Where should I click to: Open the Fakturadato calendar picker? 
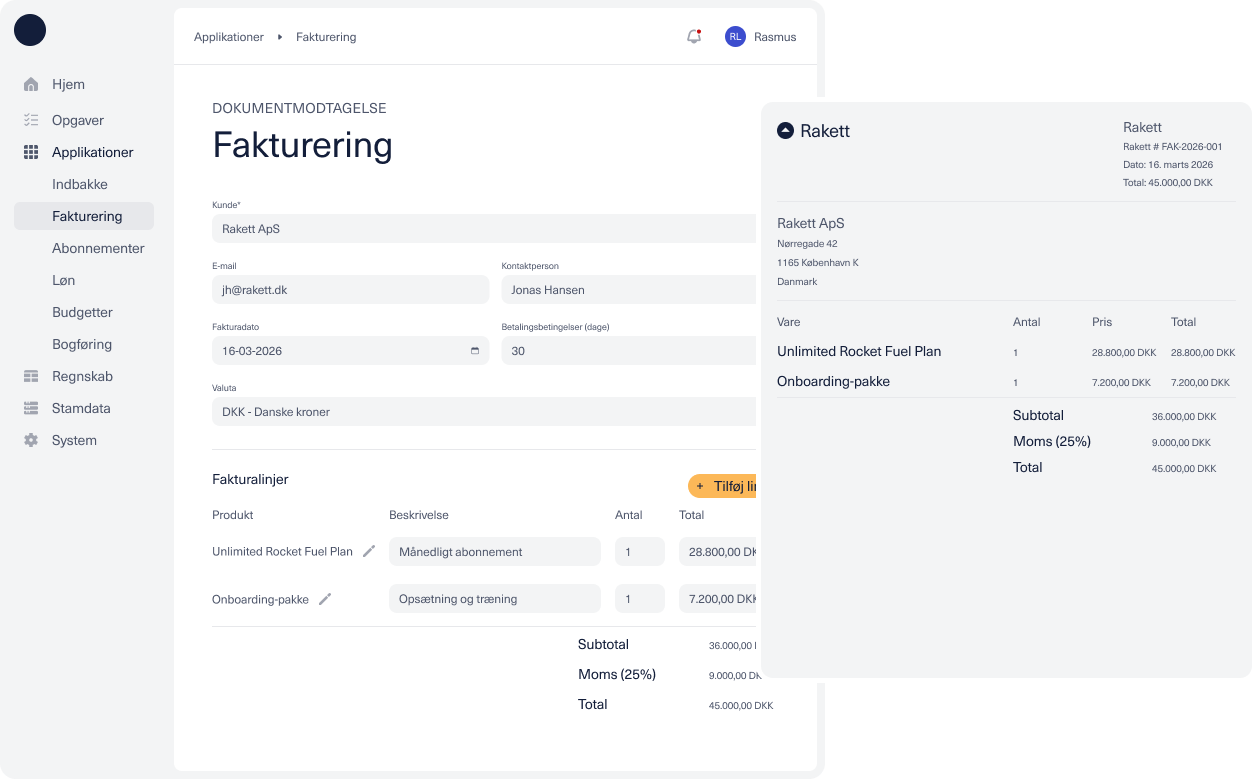tap(474, 351)
